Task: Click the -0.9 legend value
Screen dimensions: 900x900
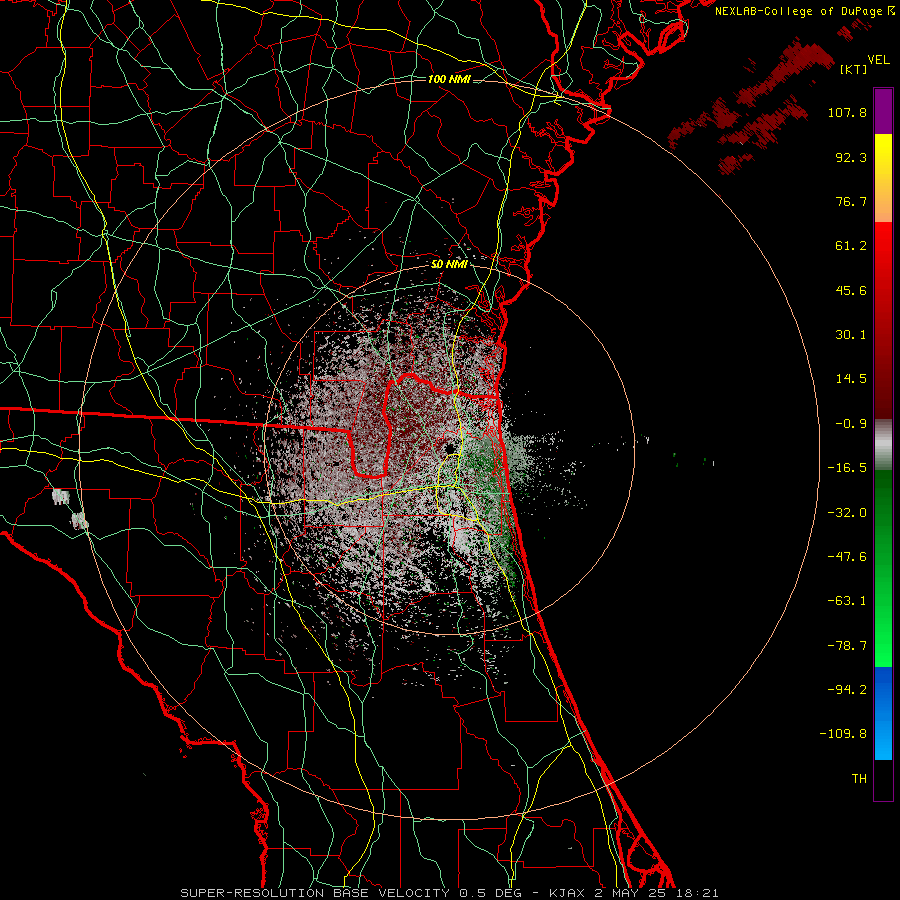Action: coord(851,424)
